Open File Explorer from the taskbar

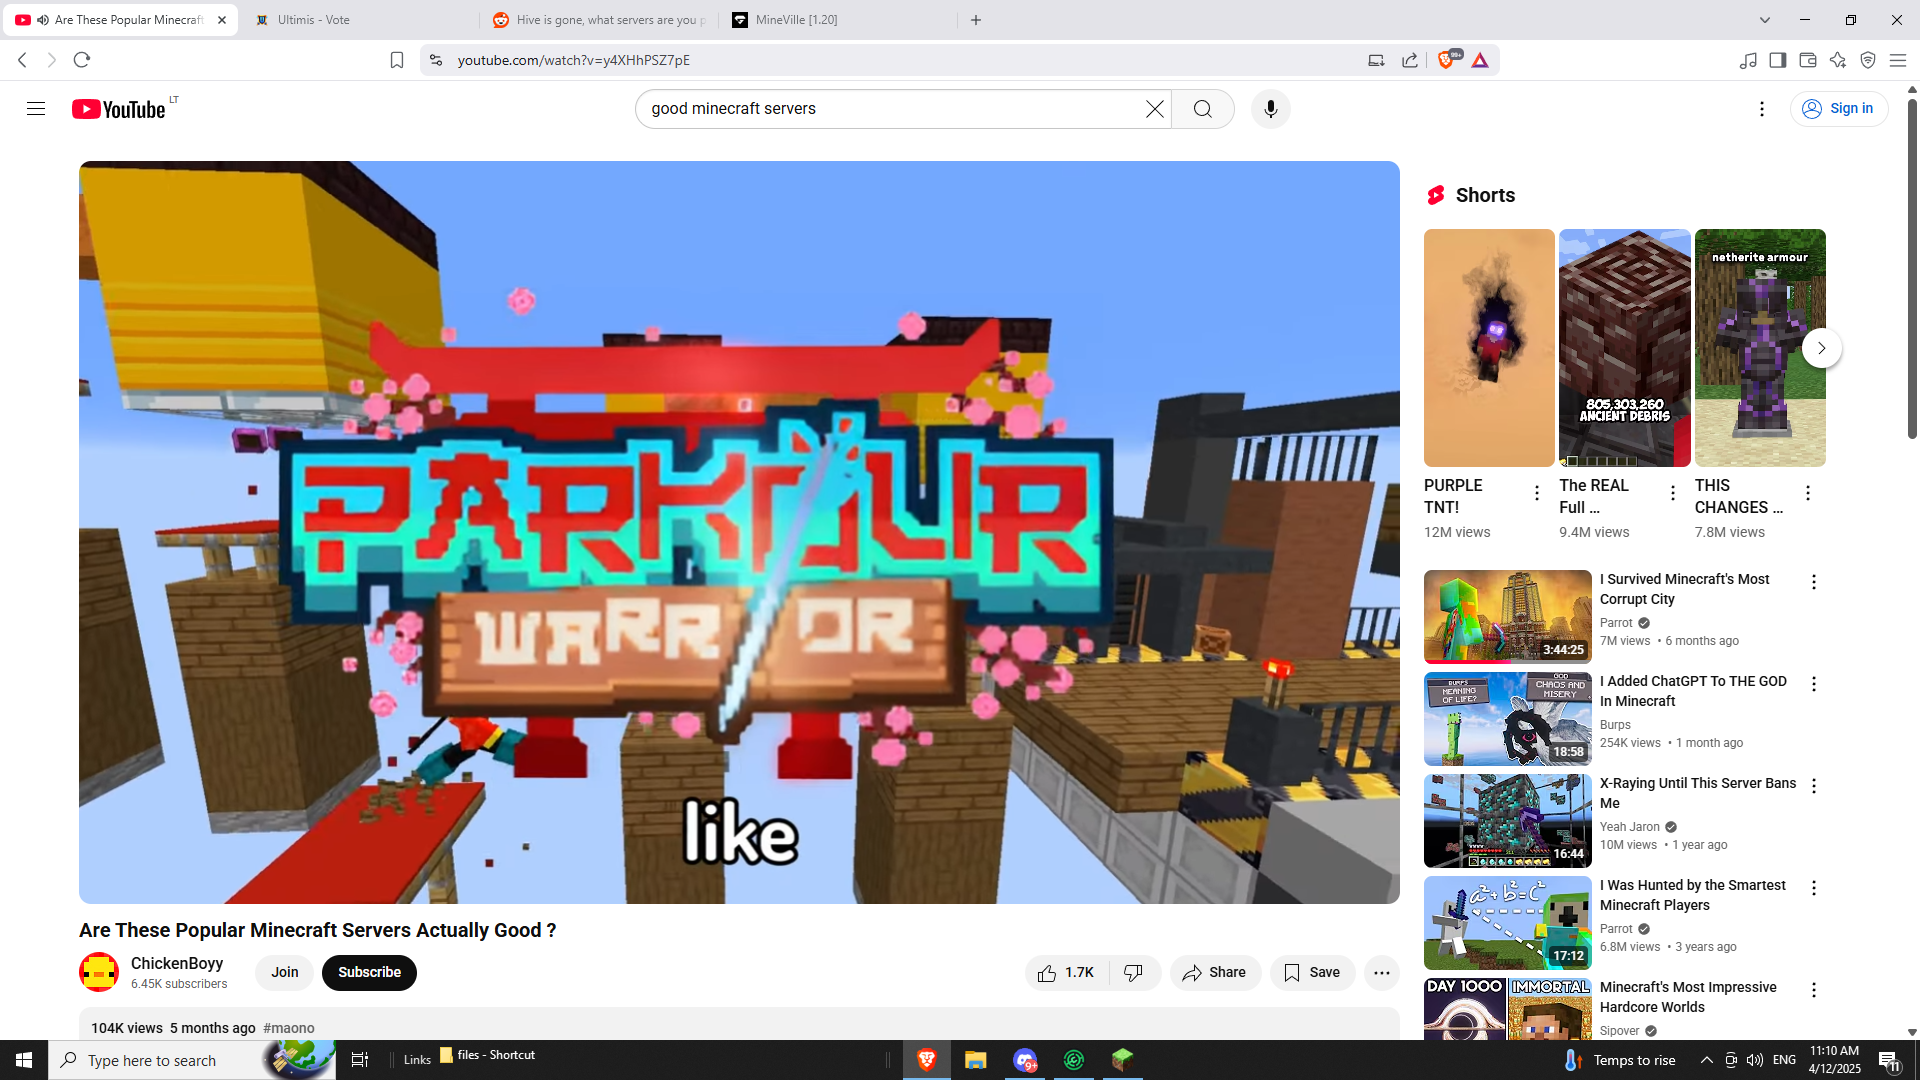point(975,1060)
